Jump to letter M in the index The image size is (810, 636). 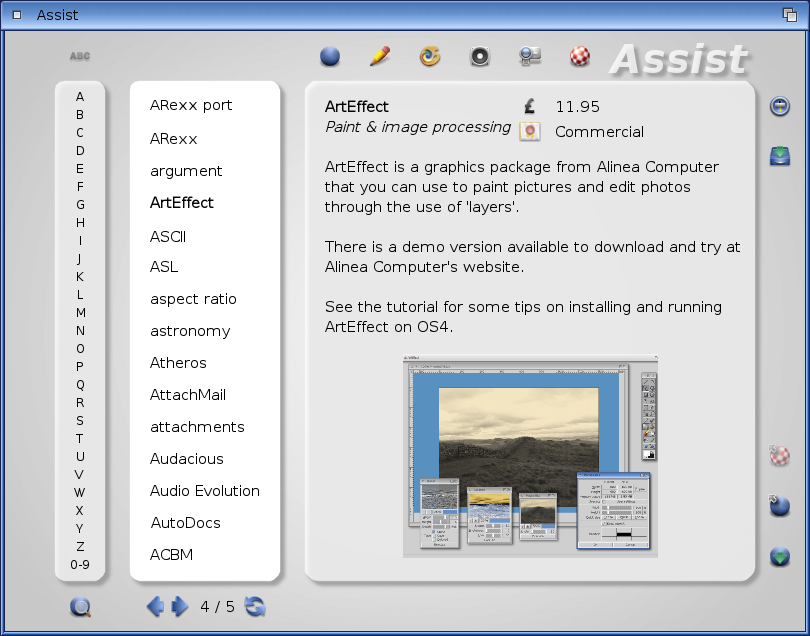[81, 313]
